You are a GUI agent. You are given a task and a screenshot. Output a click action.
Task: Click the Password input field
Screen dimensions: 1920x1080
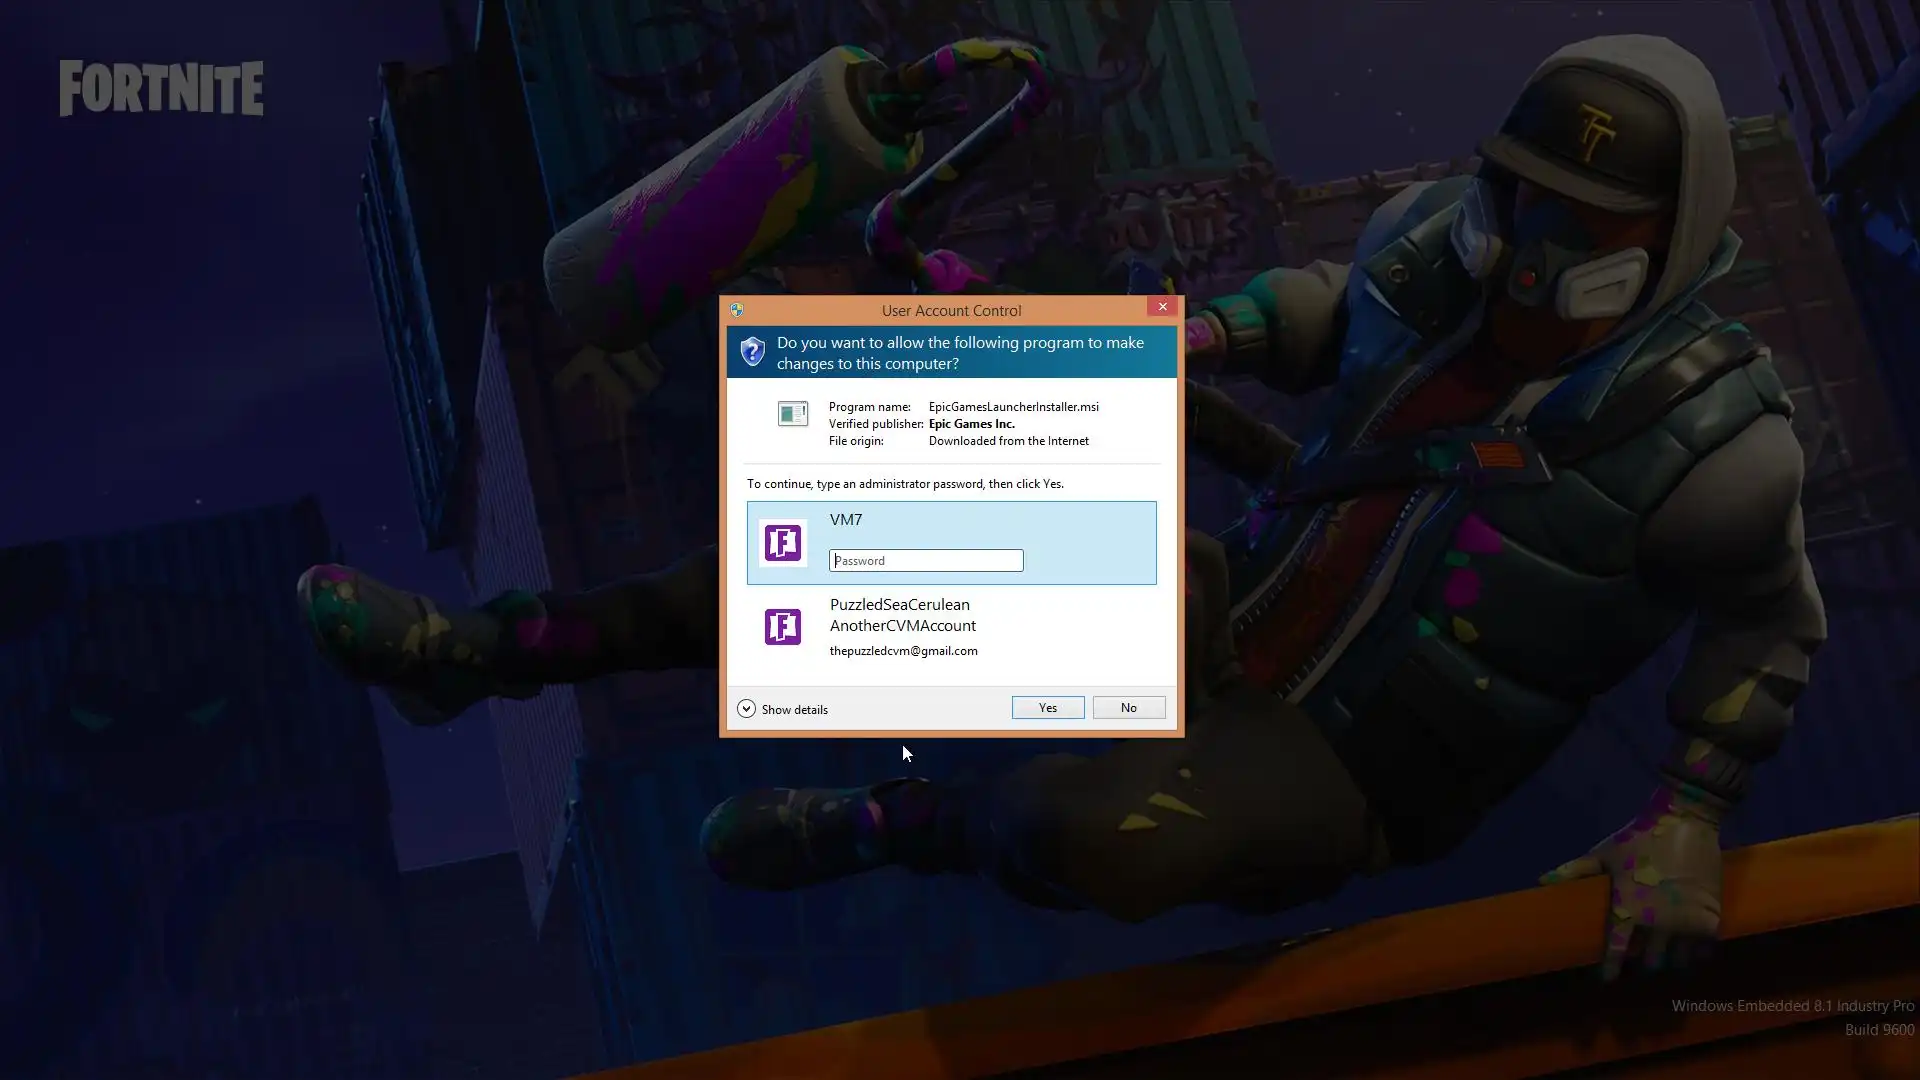point(926,561)
